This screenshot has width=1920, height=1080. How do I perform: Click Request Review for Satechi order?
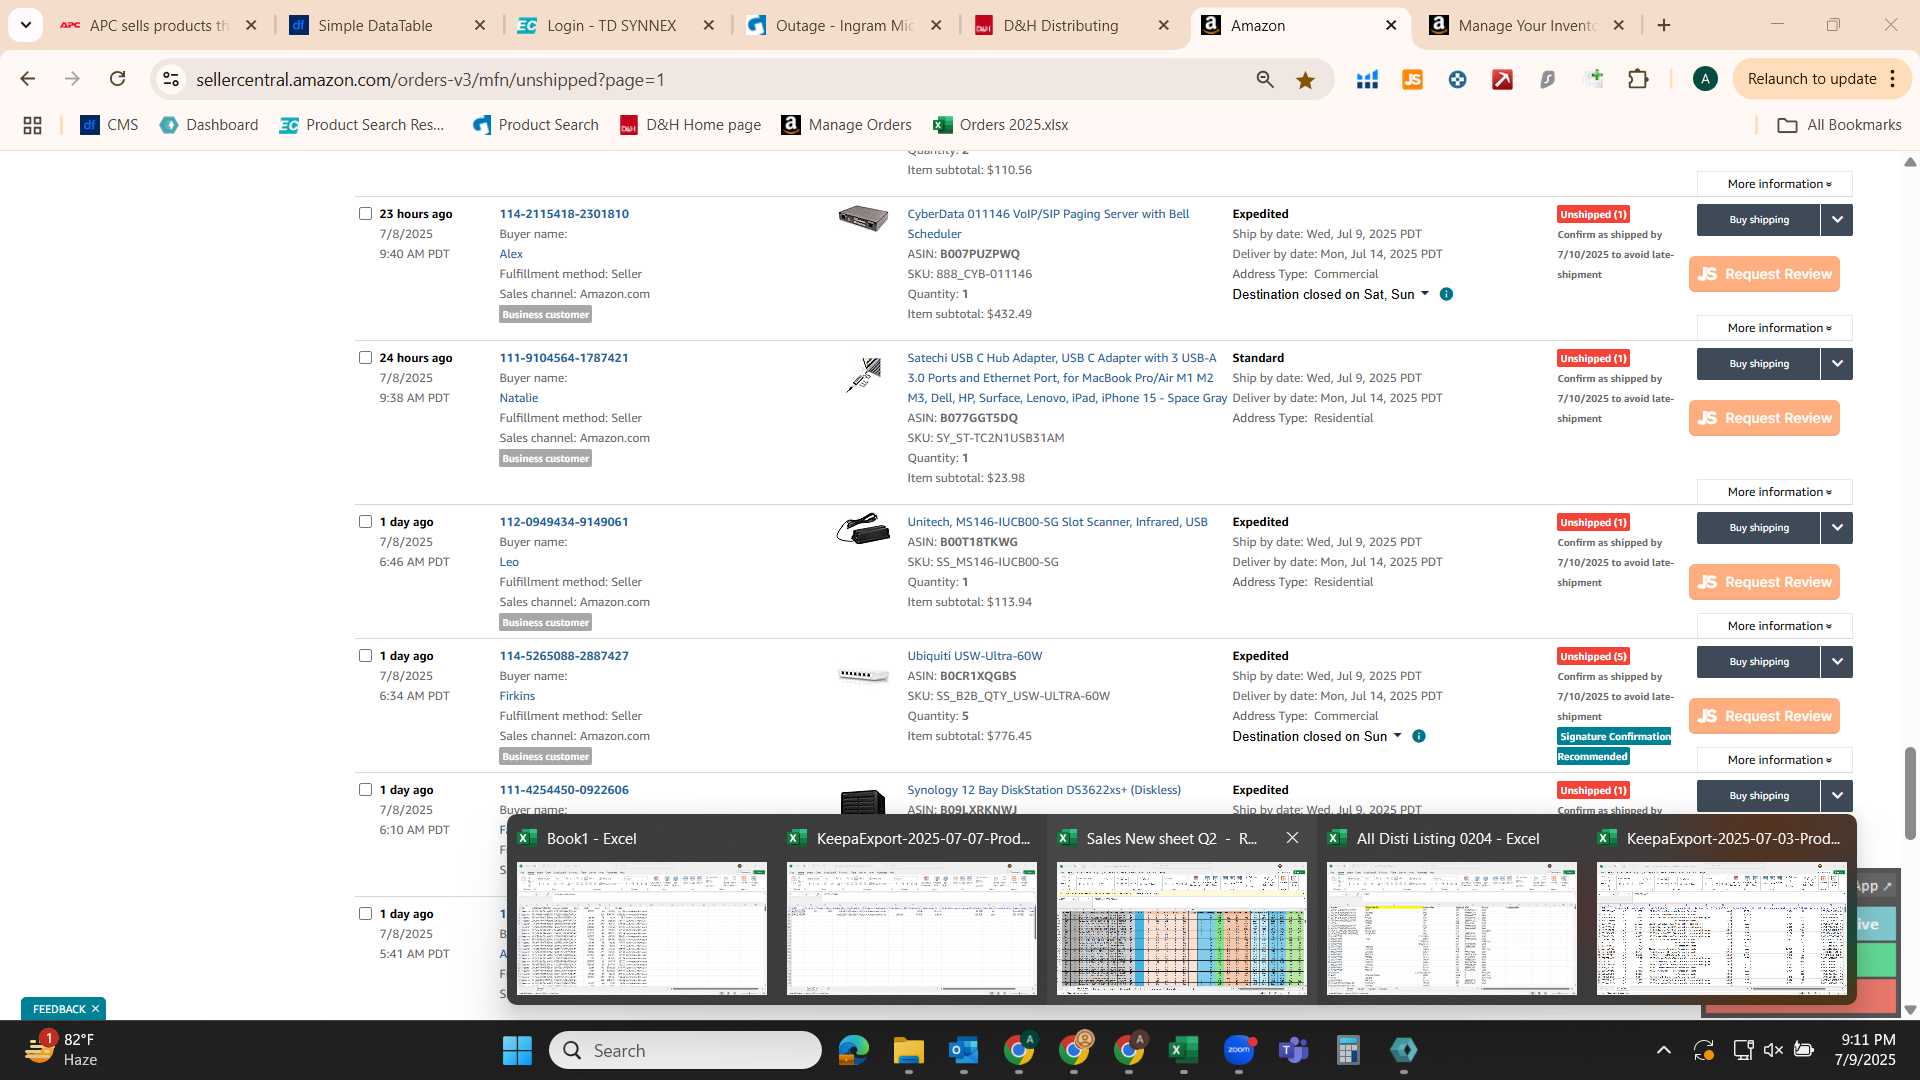click(x=1764, y=418)
